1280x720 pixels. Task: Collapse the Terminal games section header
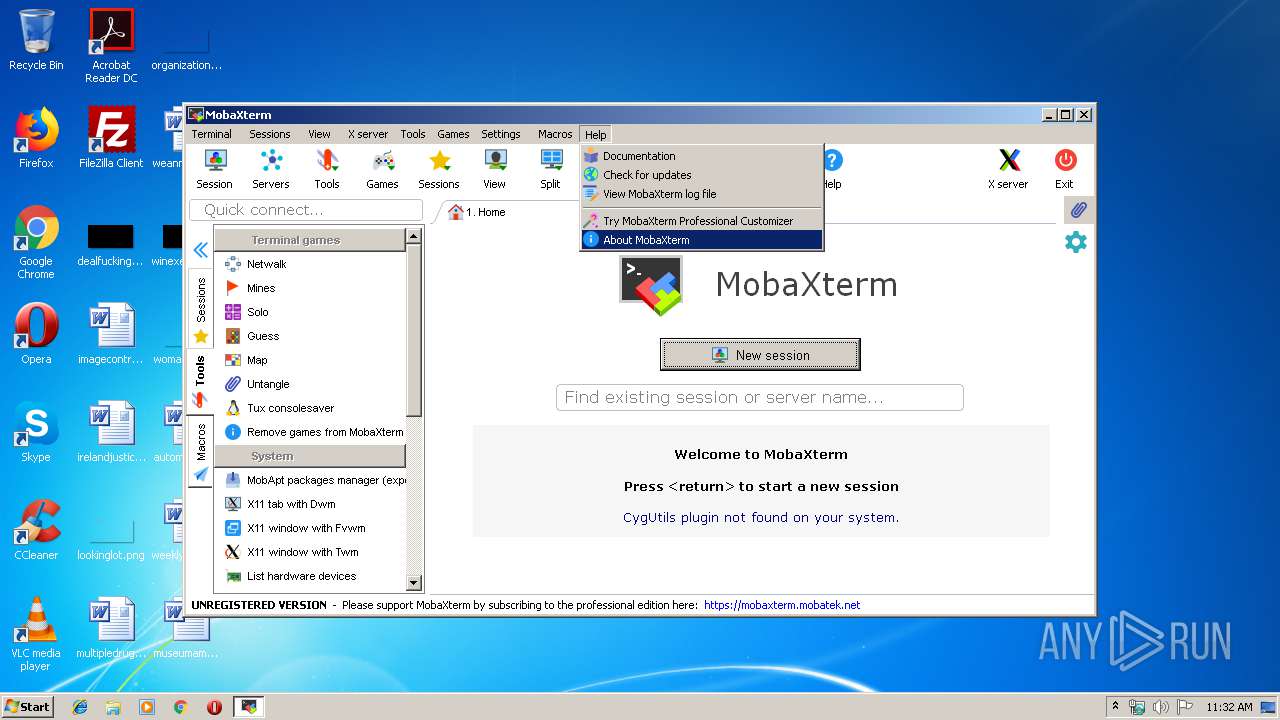pyautogui.click(x=310, y=240)
